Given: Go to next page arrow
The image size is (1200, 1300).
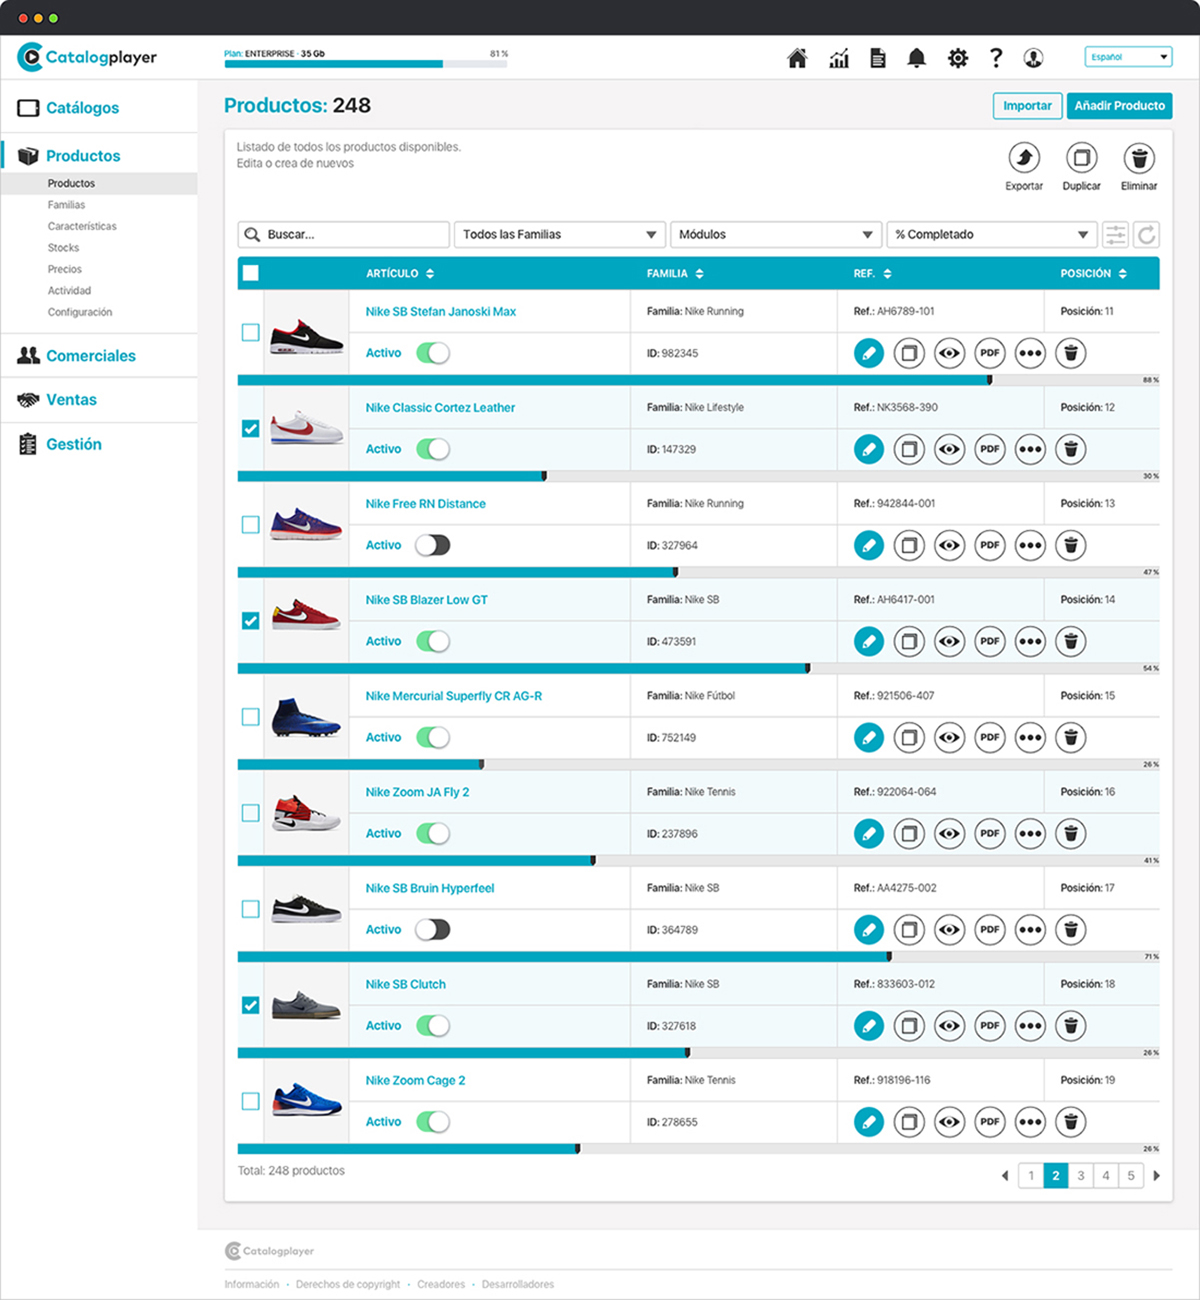Looking at the screenshot, I should 1157,1176.
